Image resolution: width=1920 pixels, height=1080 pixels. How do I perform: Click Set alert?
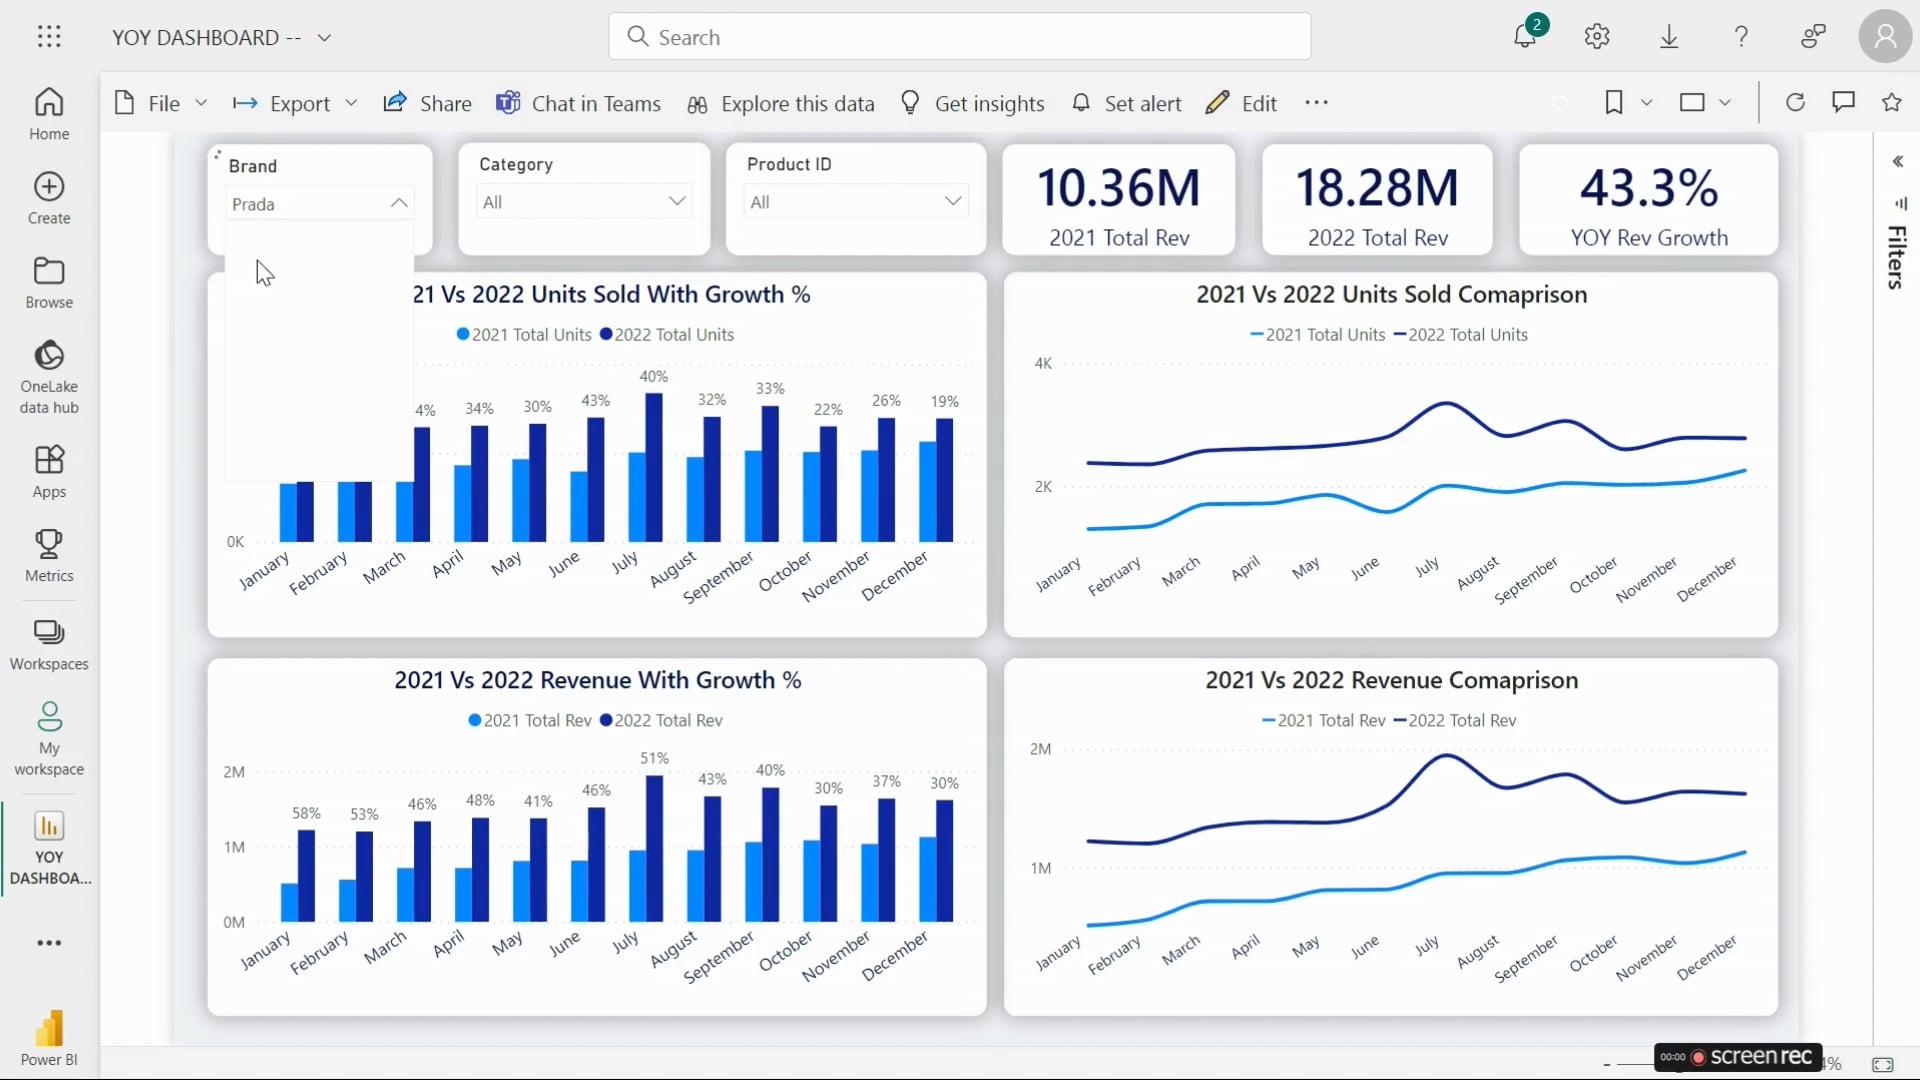click(1127, 103)
